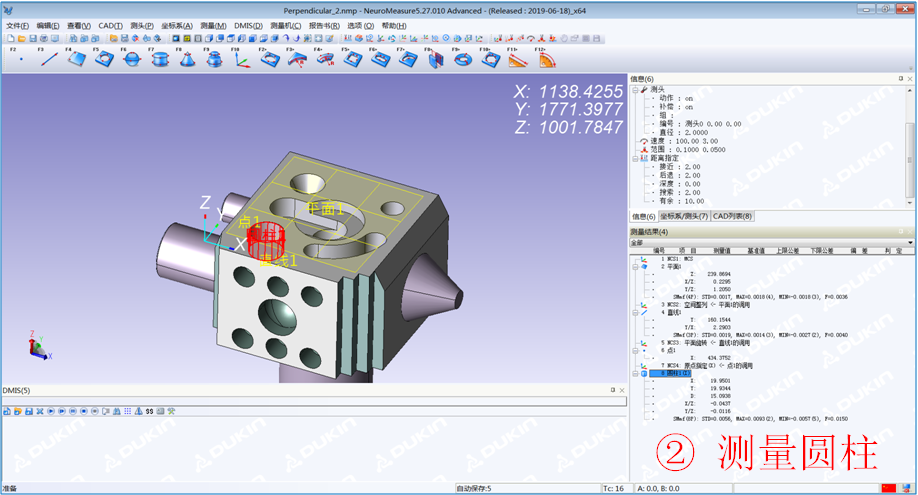Click the F12 angle measurement icon
The image size is (918, 495).
coord(546,60)
